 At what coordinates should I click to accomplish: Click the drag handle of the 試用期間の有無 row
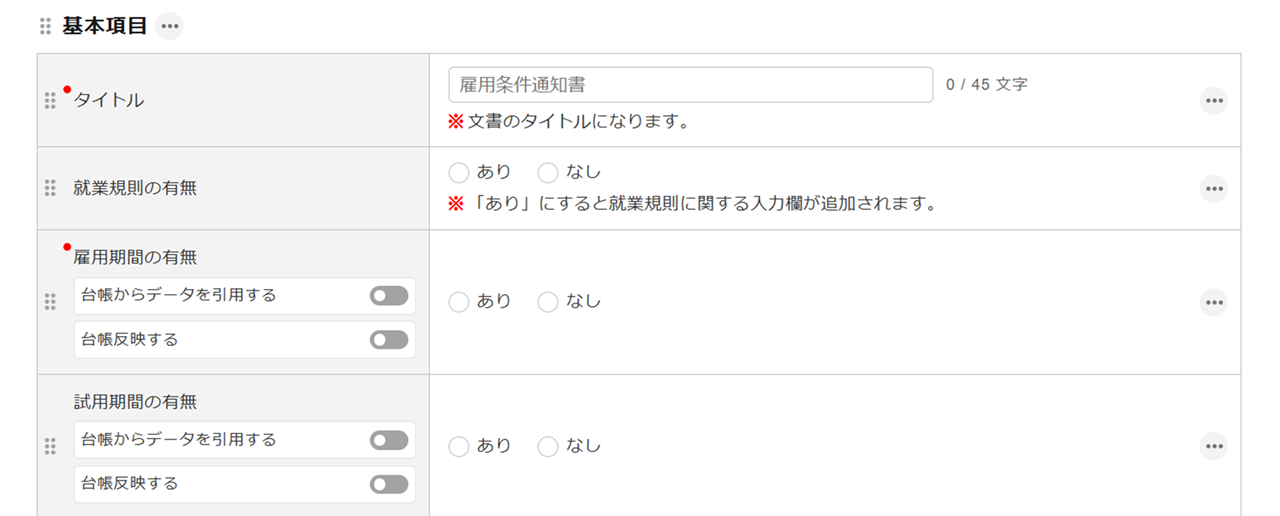click(50, 446)
